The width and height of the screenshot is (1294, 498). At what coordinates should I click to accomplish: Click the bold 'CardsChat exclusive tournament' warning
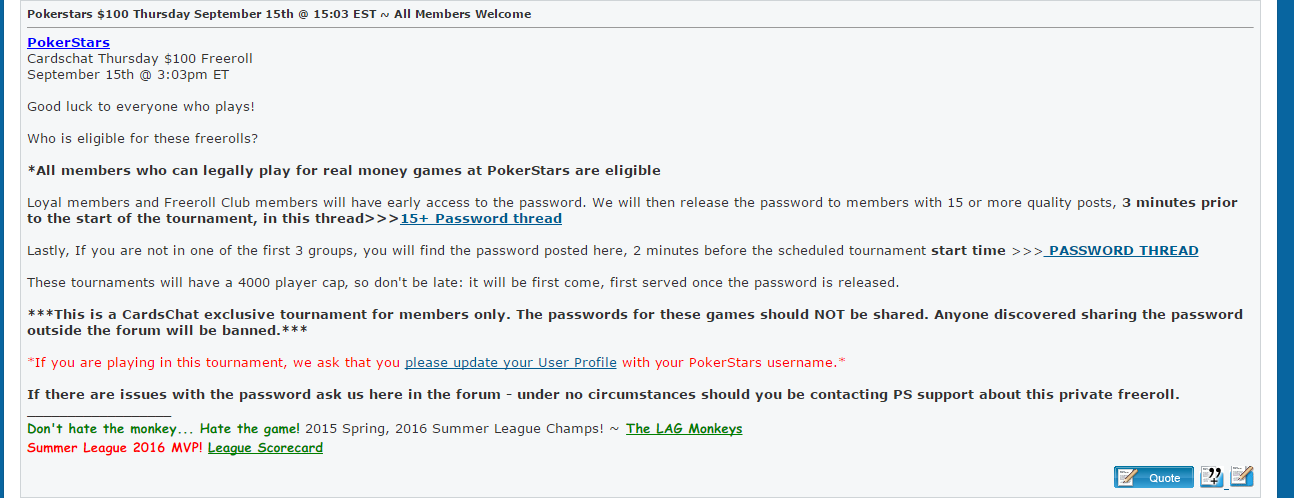635,322
